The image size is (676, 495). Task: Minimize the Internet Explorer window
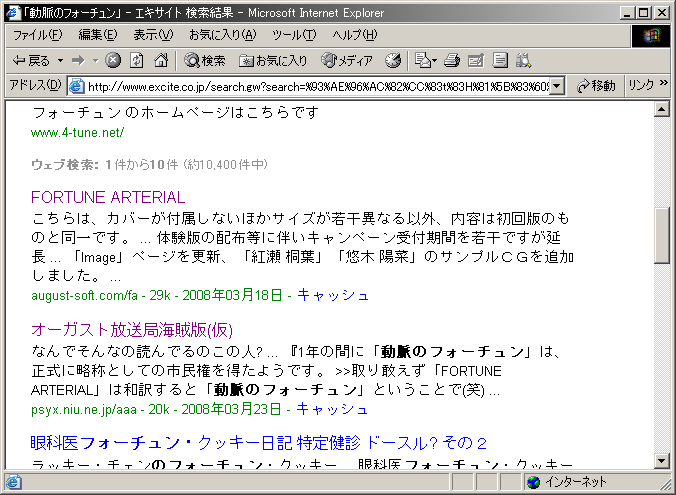coord(628,13)
